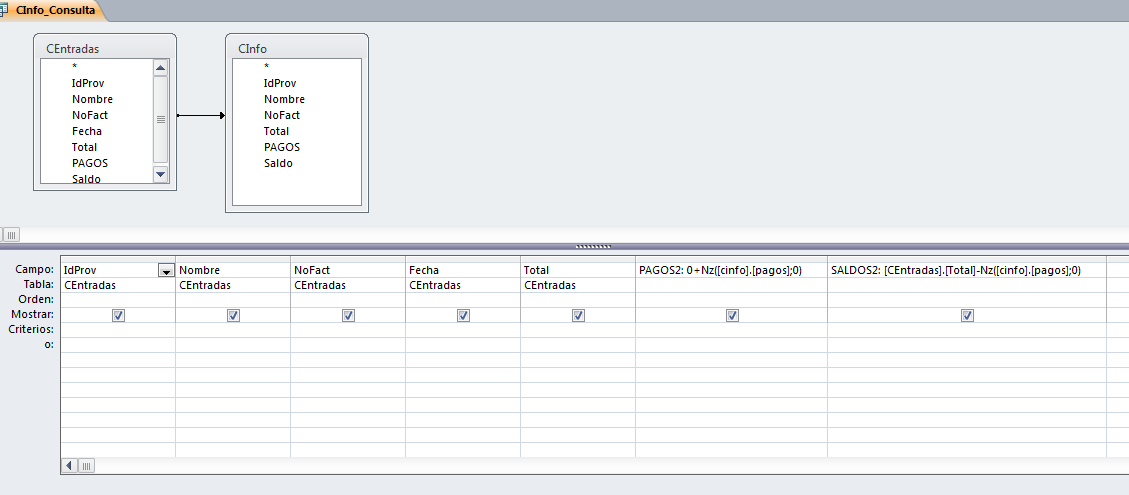Toggle Mostrar checkbox for SALDOS2 column
The height and width of the screenshot is (495, 1129).
tap(967, 316)
